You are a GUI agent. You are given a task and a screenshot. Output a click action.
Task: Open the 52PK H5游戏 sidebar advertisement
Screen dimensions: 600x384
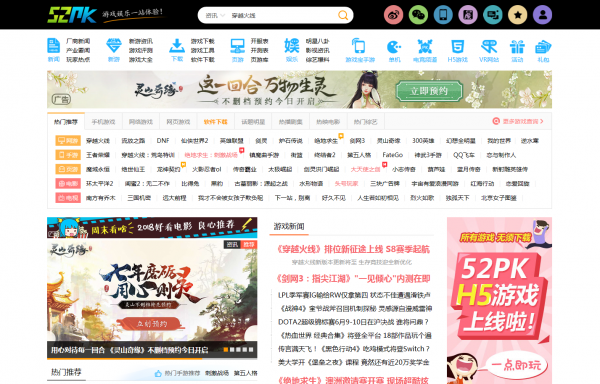click(x=499, y=301)
